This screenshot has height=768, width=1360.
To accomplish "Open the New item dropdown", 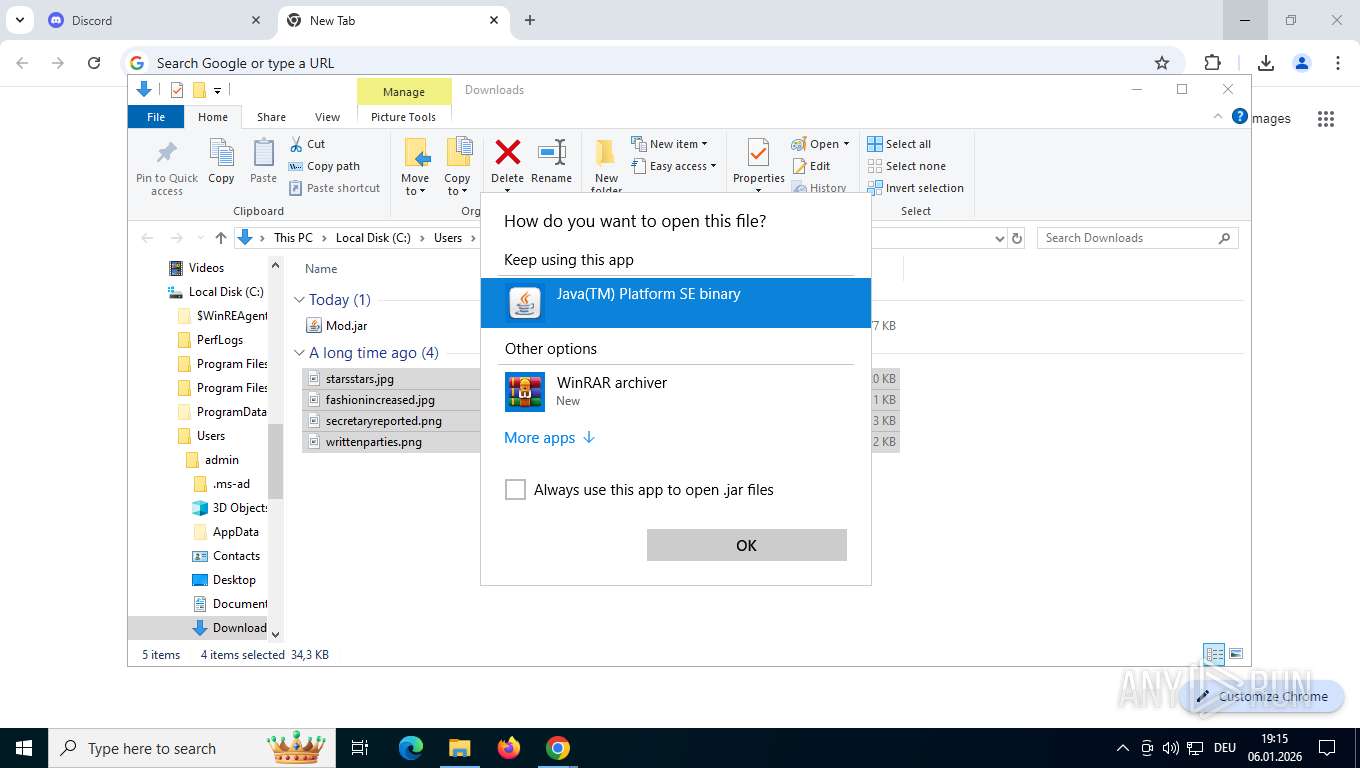I will [670, 144].
